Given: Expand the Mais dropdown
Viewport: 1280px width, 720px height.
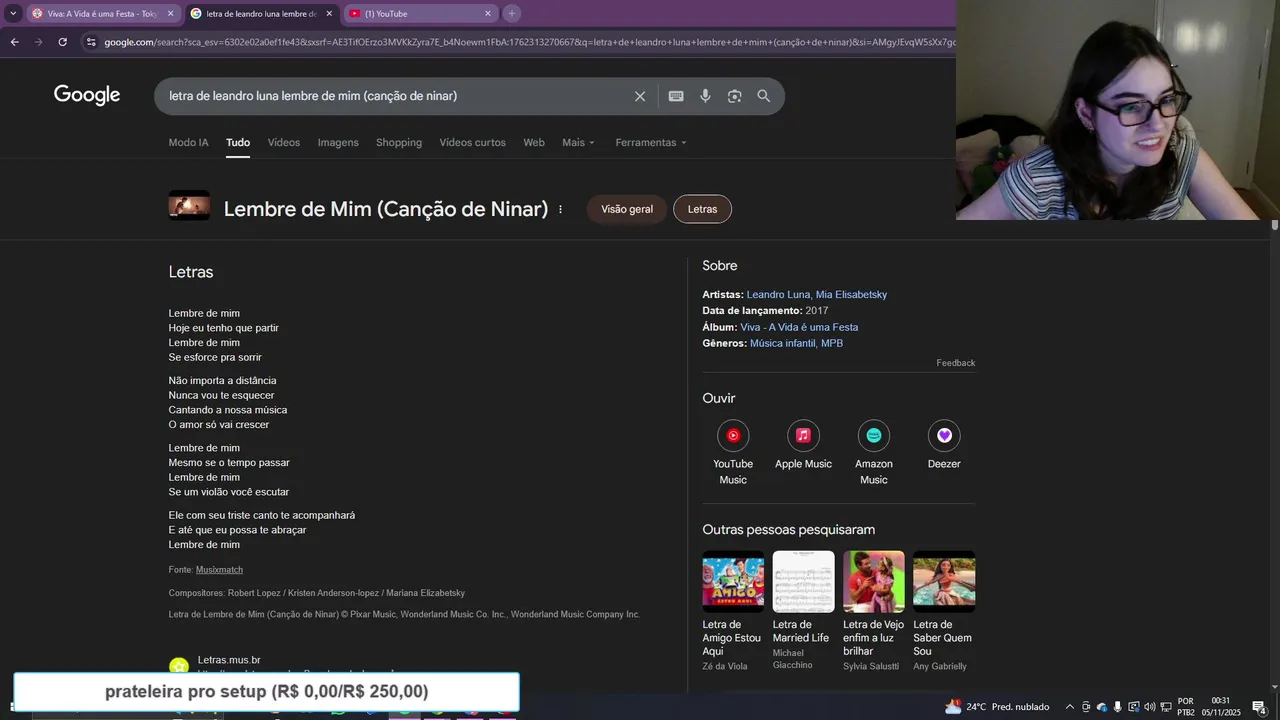Looking at the screenshot, I should tap(578, 142).
